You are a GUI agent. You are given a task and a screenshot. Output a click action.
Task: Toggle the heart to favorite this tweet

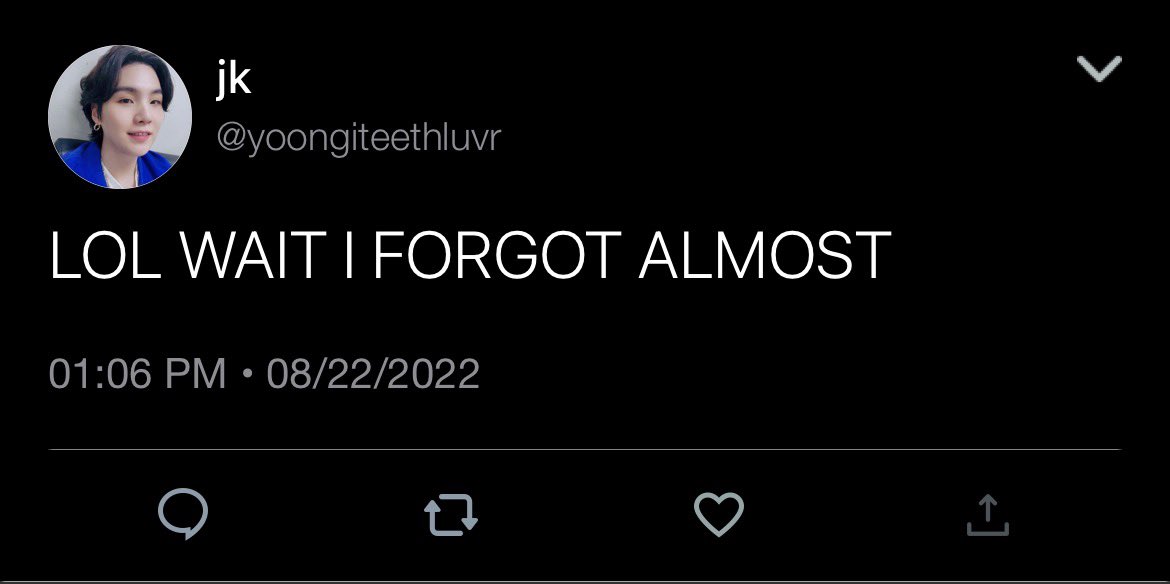tap(719, 514)
